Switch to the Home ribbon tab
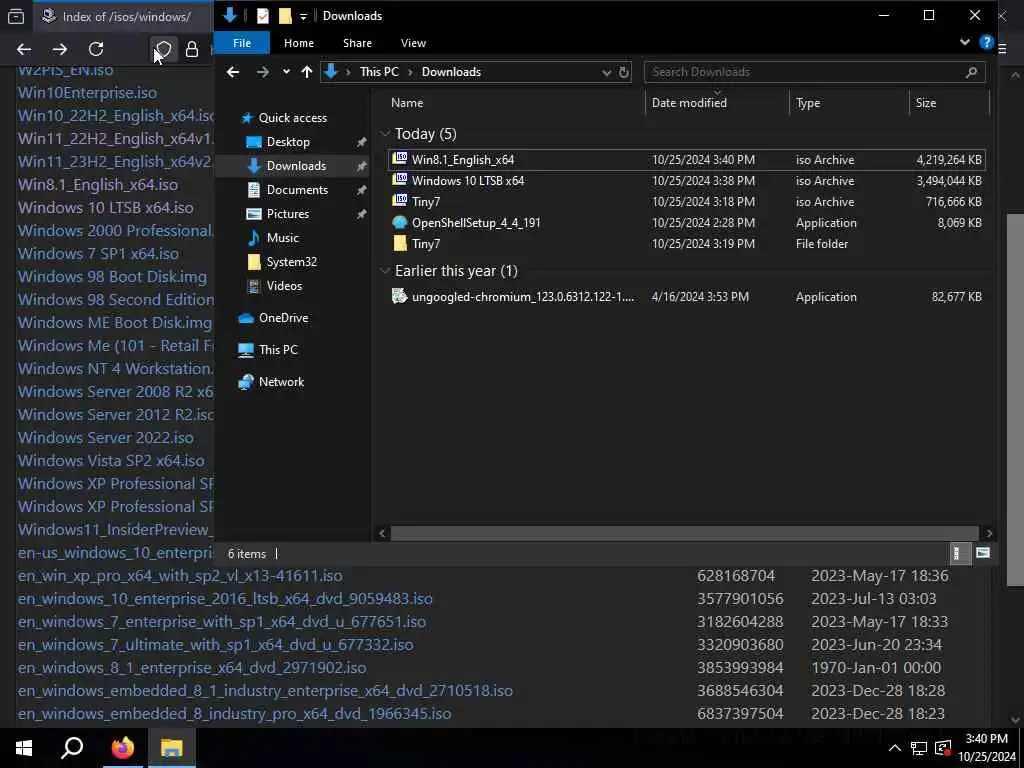 pos(298,43)
